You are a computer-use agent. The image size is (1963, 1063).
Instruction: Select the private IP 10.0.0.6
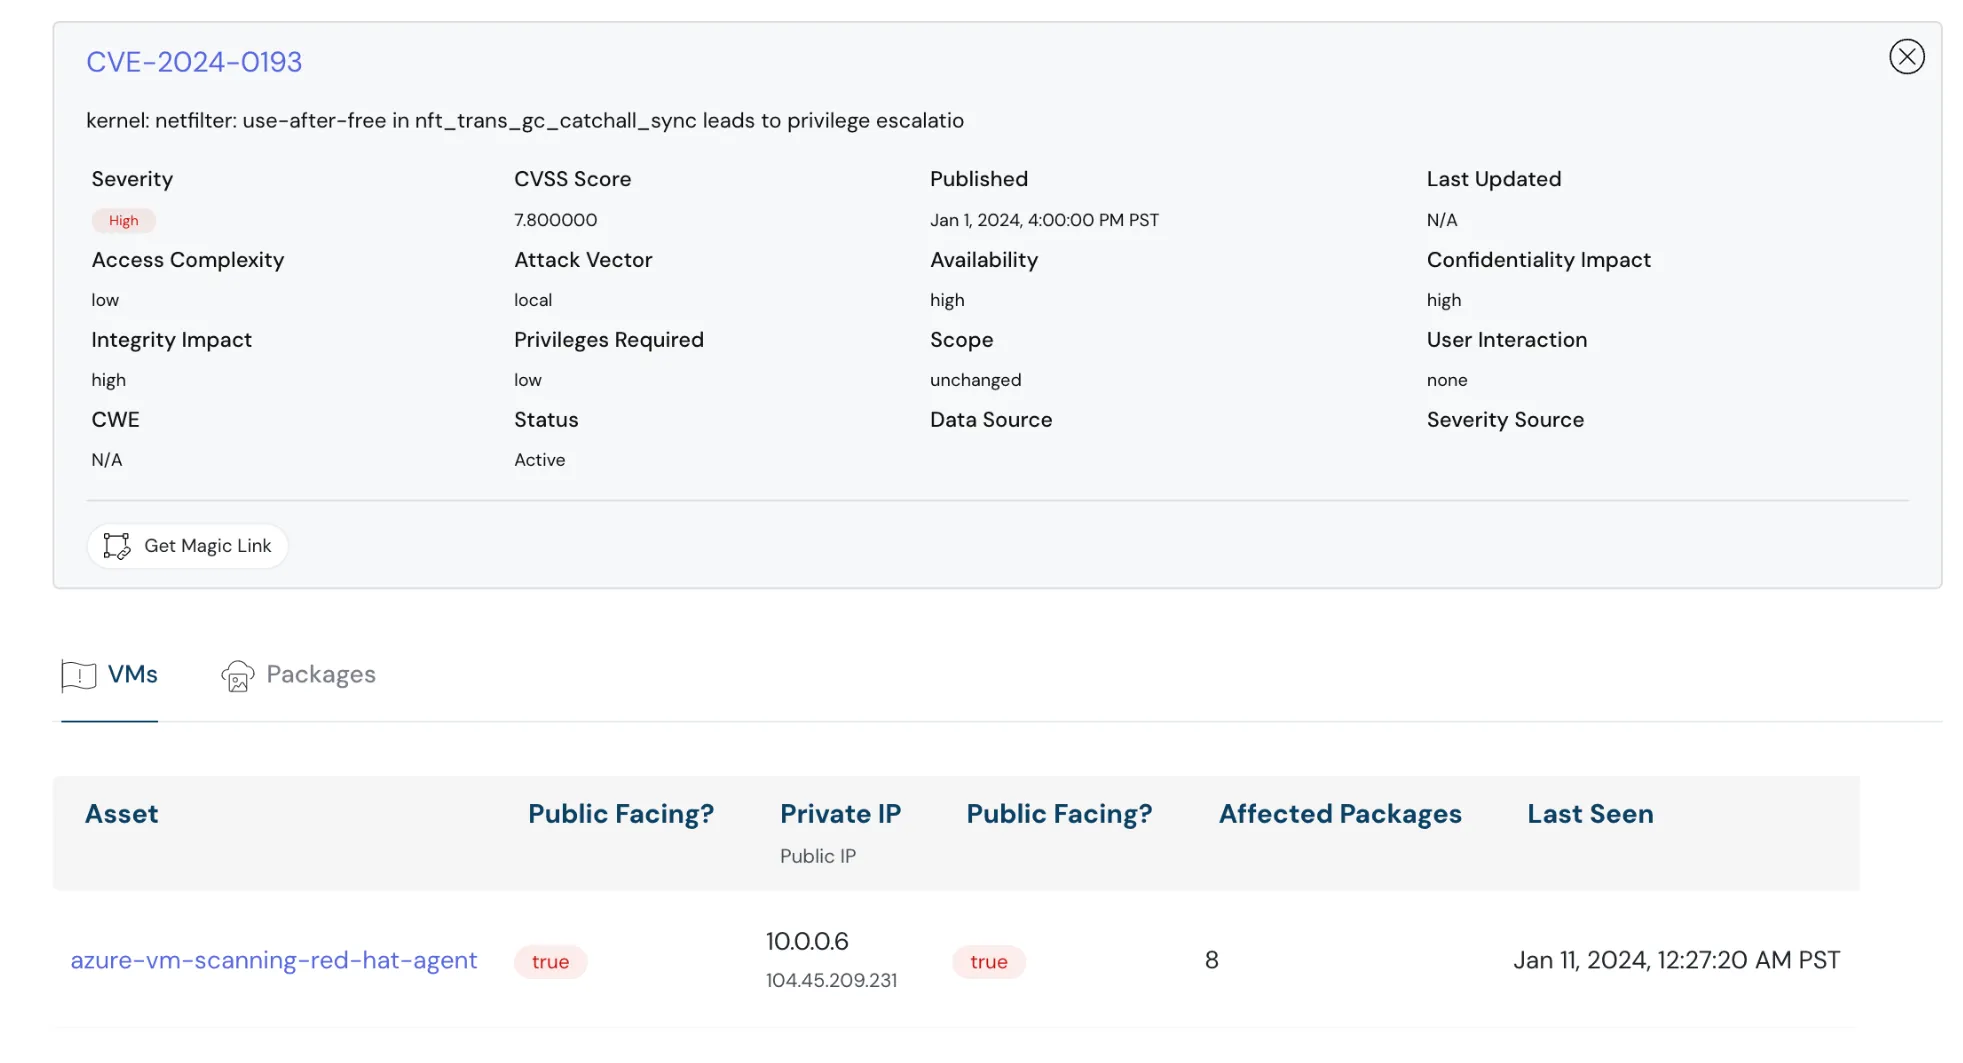pyautogui.click(x=806, y=942)
